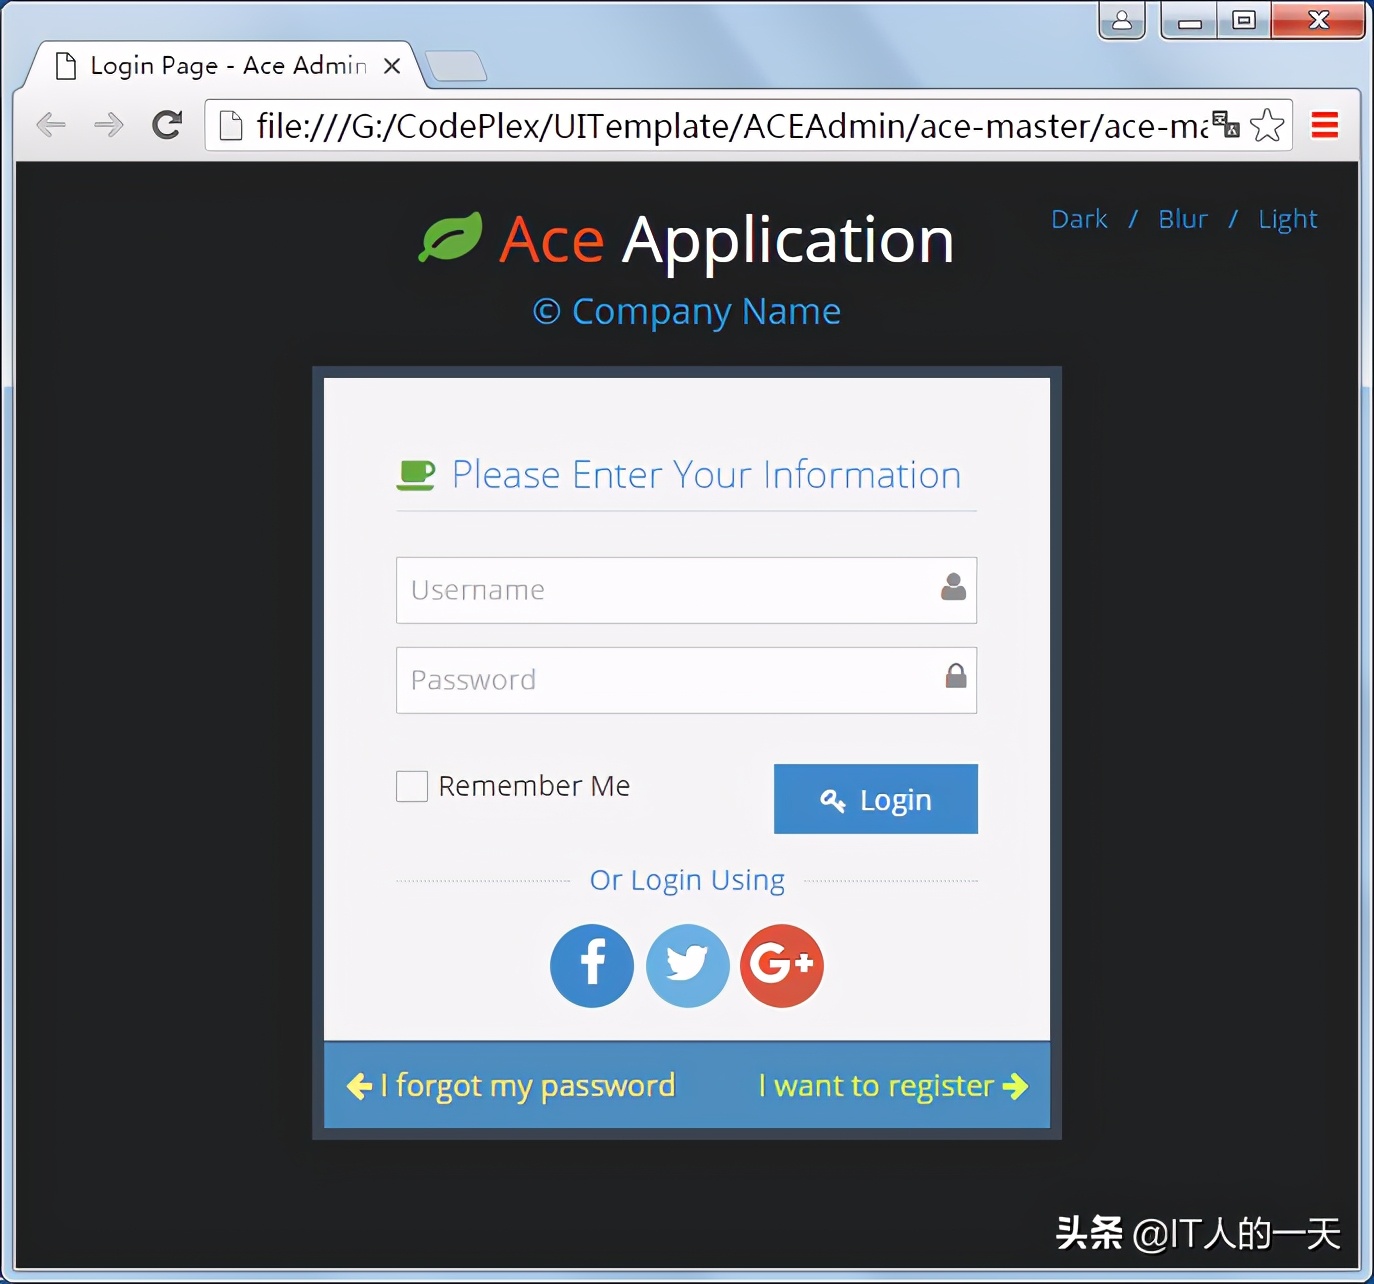Click the user icon in Username field
Viewport: 1374px width, 1284px height.
click(954, 587)
